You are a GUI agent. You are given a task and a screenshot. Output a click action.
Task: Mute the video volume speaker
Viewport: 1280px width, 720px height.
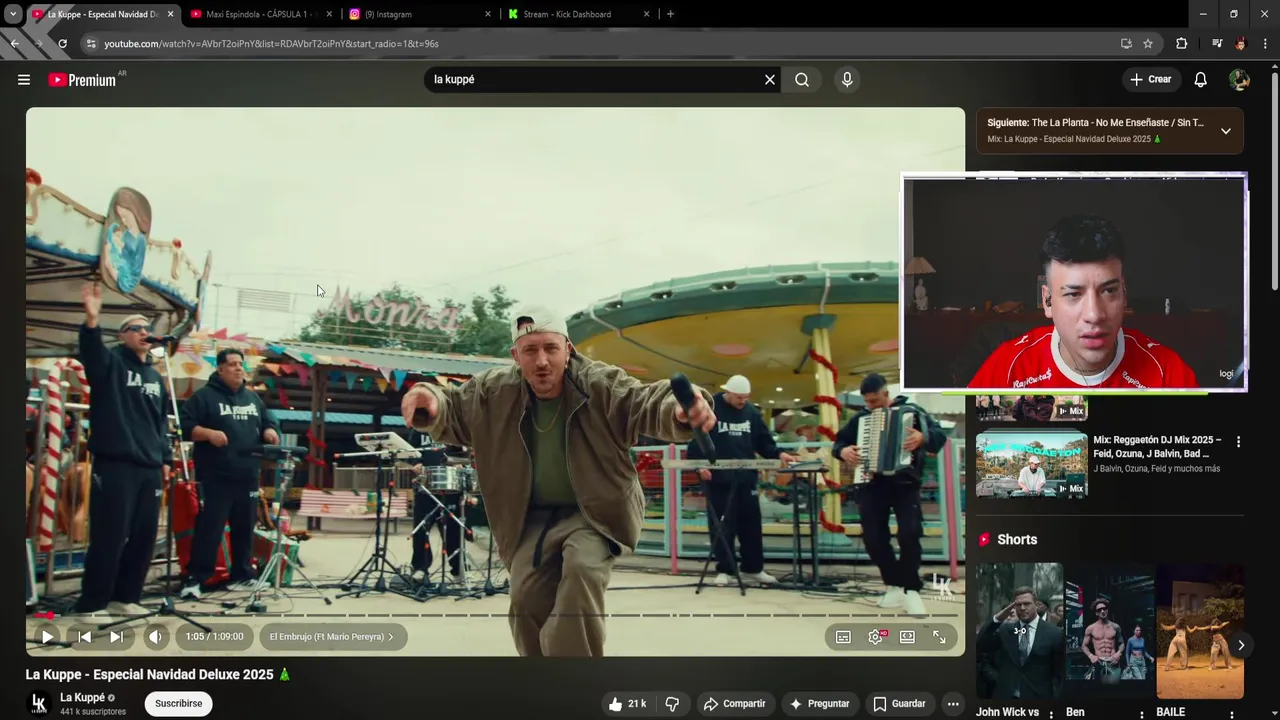coord(155,637)
